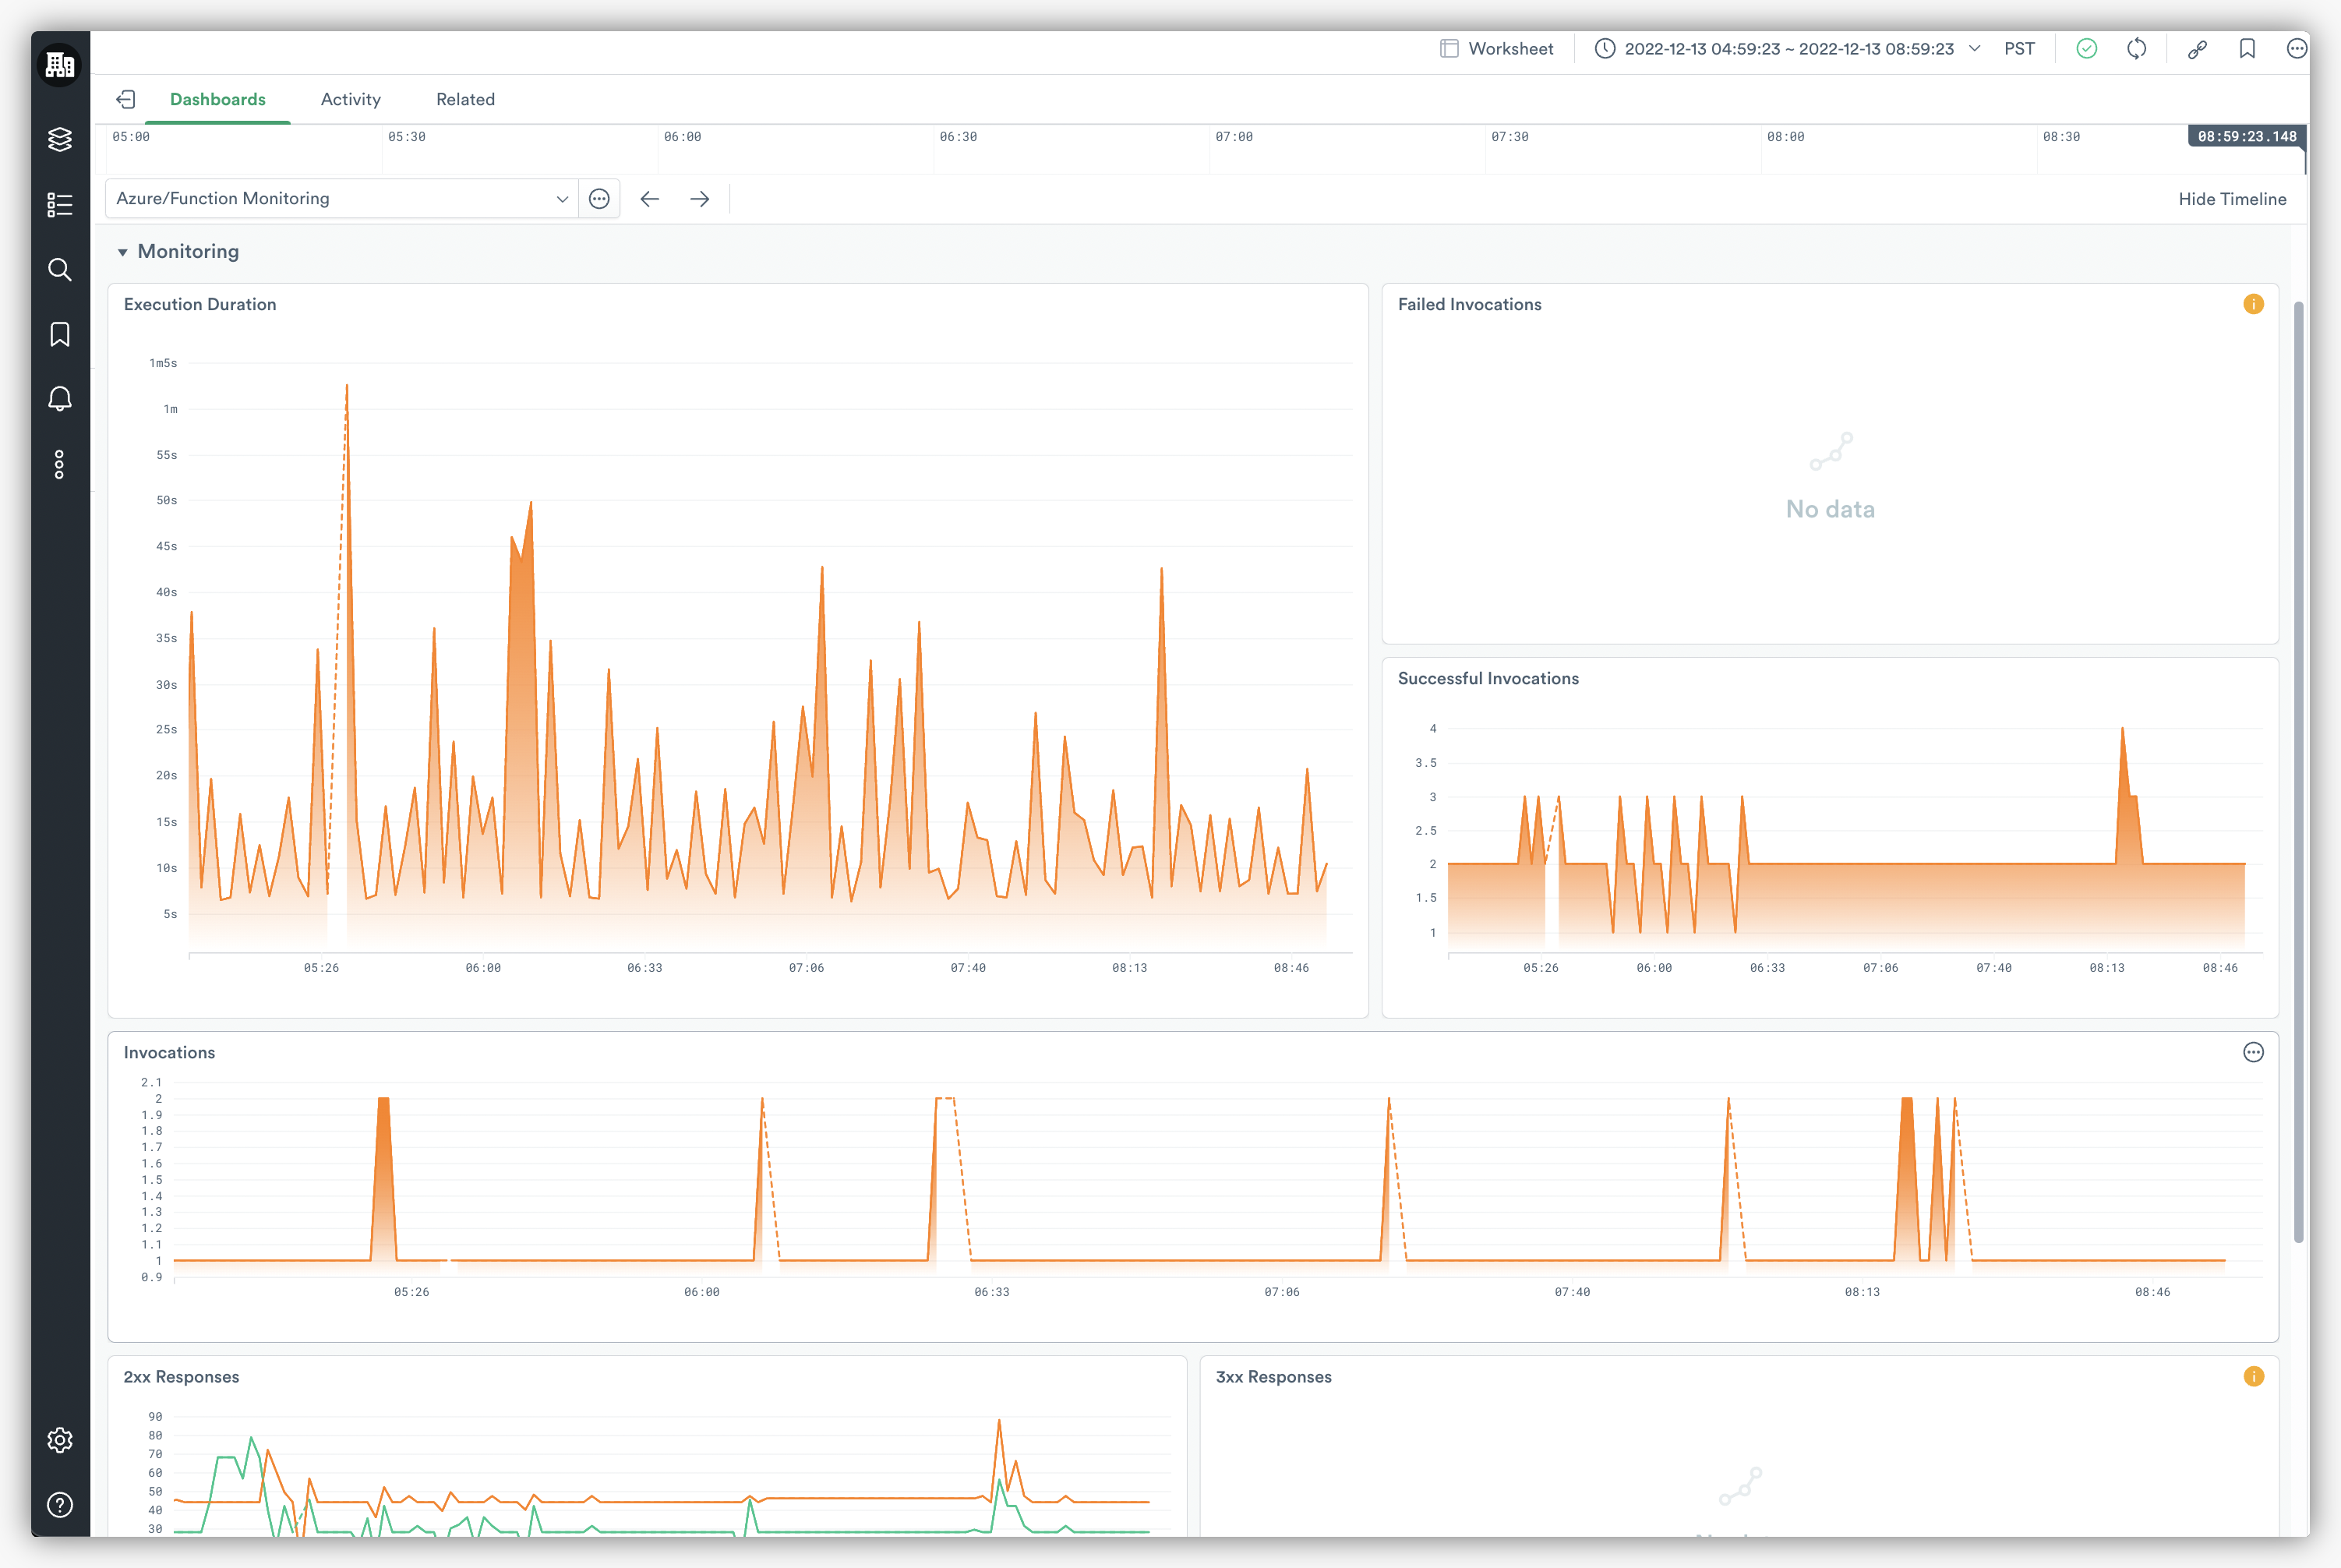Image resolution: width=2341 pixels, height=1568 pixels.
Task: Click the top bar bookmark icon
Action: (x=2247, y=48)
